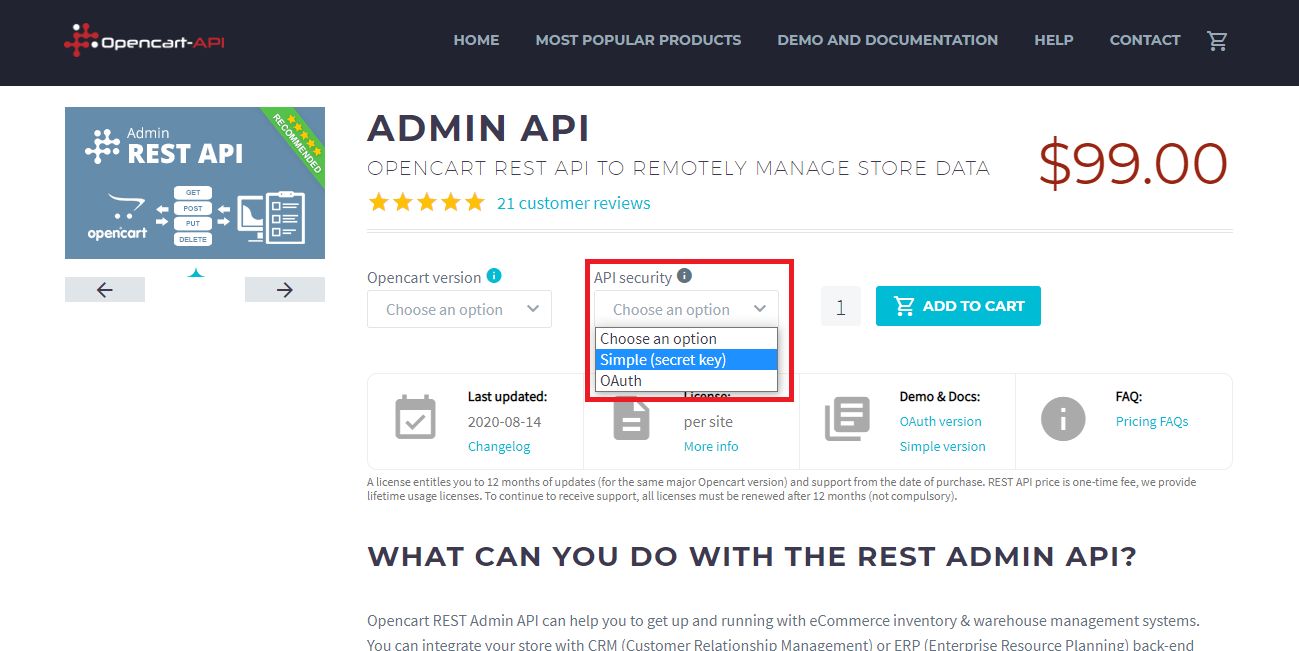Screen dimensions: 1299x651
Task: Open DEMO AND DOCUMENTATION menu
Action: click(887, 41)
